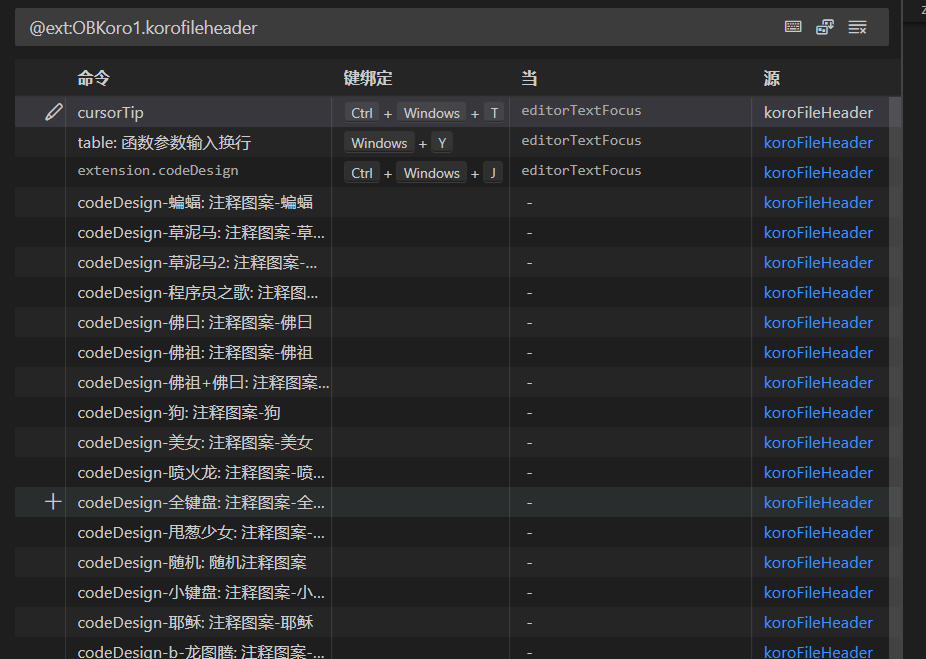Click editorTextFocus condition for table command
The image size is (926, 659).
pos(581,141)
